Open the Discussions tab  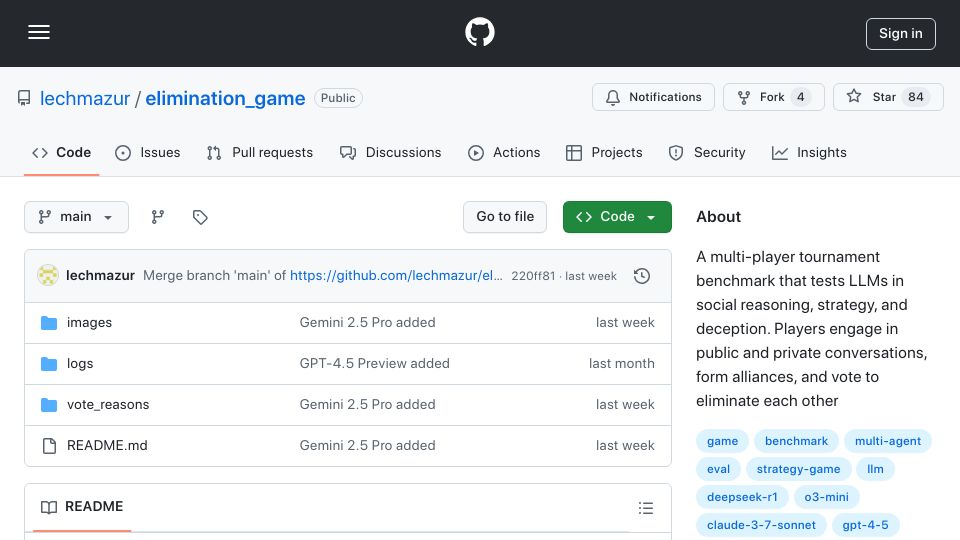point(391,152)
